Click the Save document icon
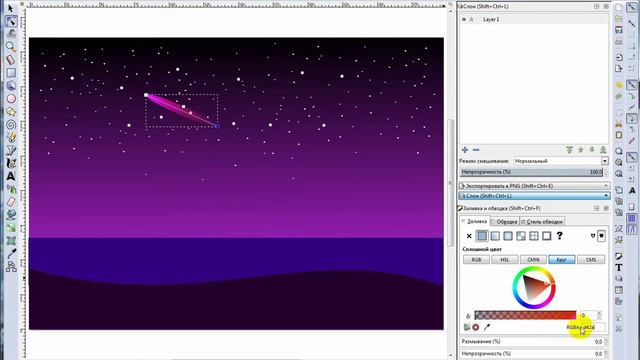640x360 pixels. (x=619, y=30)
